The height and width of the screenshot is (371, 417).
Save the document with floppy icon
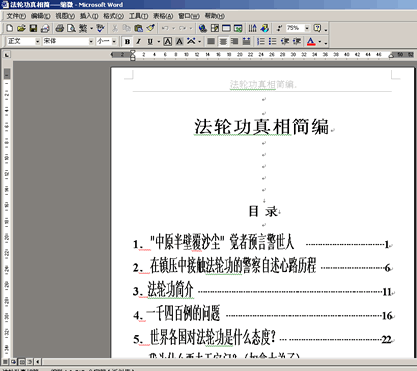click(x=33, y=28)
